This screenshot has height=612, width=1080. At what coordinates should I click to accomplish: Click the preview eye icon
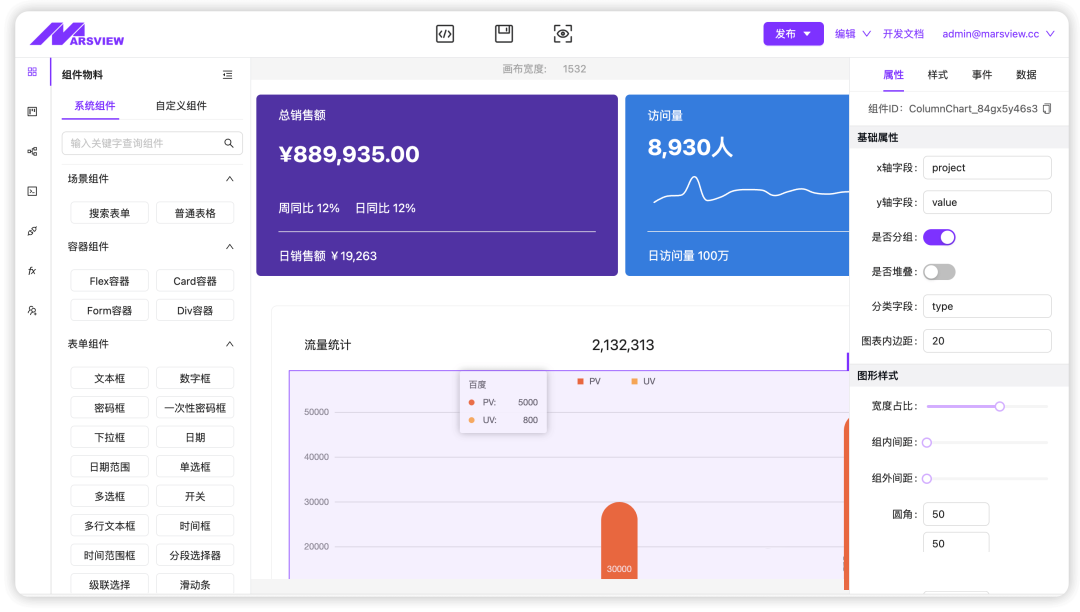click(563, 34)
